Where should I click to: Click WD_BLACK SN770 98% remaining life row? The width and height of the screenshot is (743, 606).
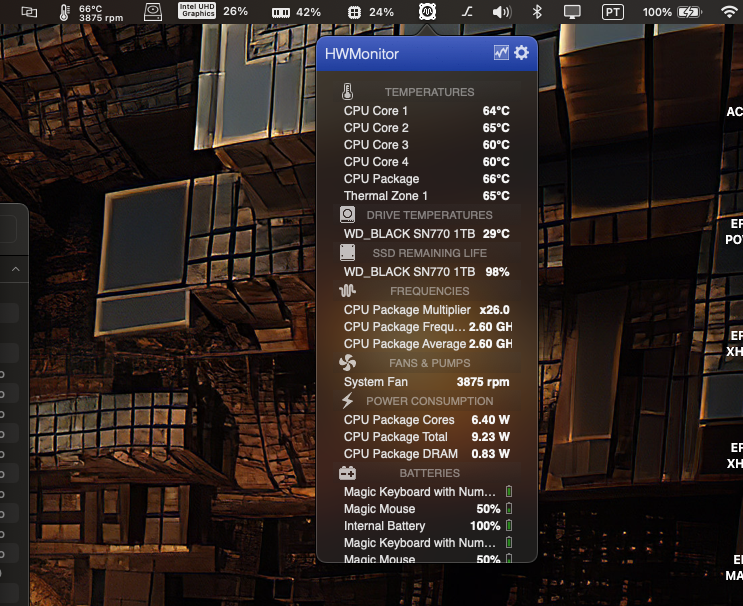point(426,271)
